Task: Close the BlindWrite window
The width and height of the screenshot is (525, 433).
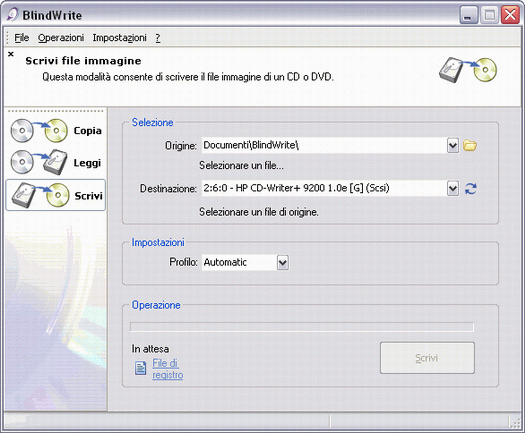Action: tap(510, 15)
